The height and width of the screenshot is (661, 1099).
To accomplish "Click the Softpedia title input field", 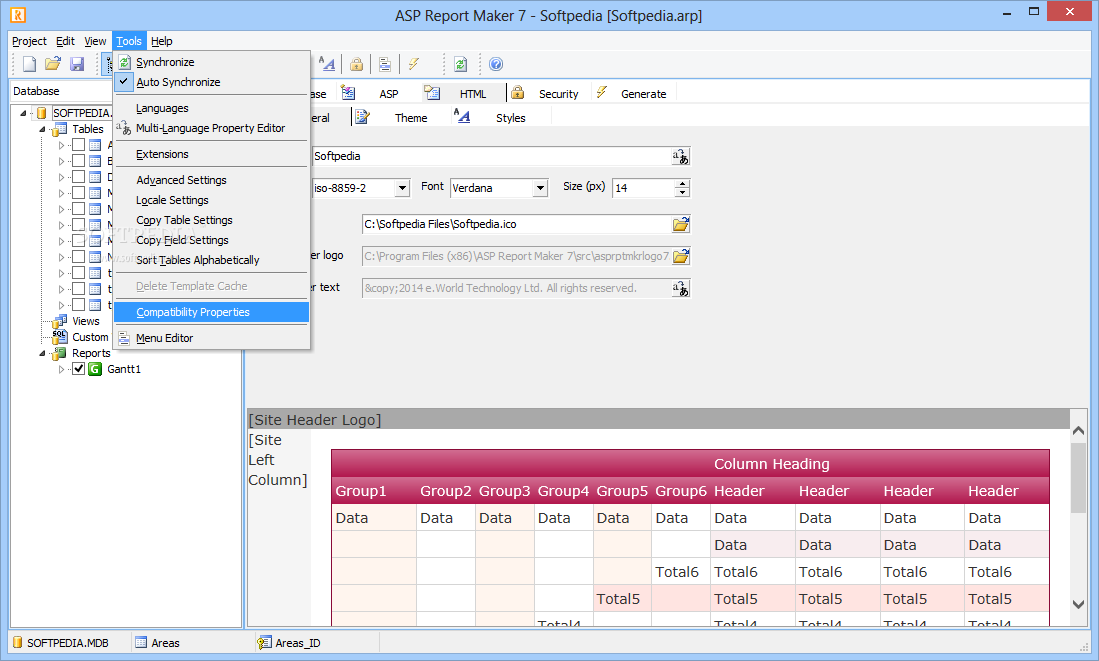I will point(492,156).
